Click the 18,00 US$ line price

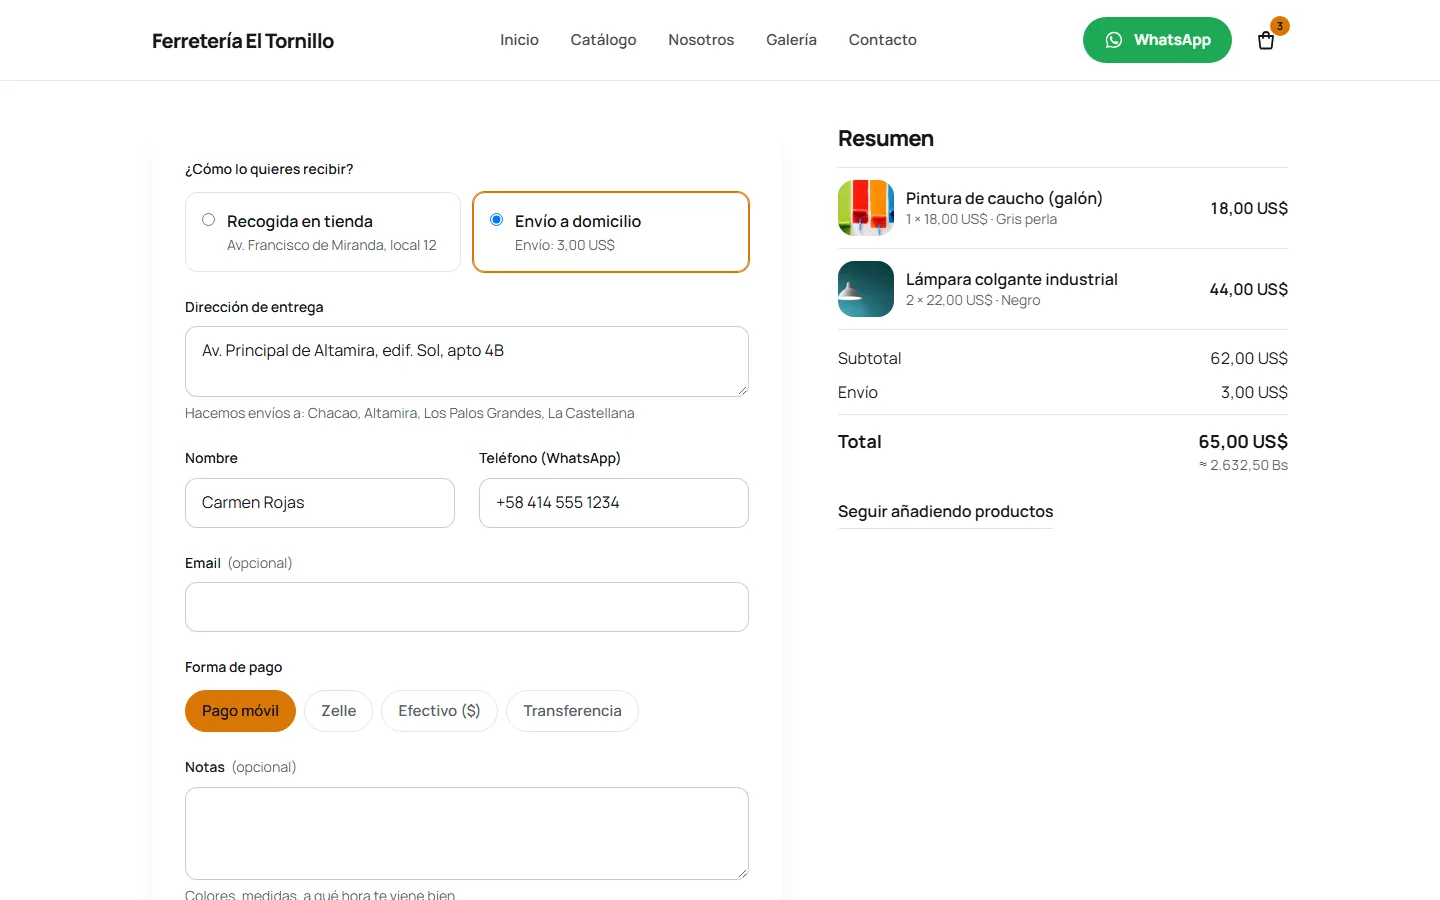[x=1249, y=208]
